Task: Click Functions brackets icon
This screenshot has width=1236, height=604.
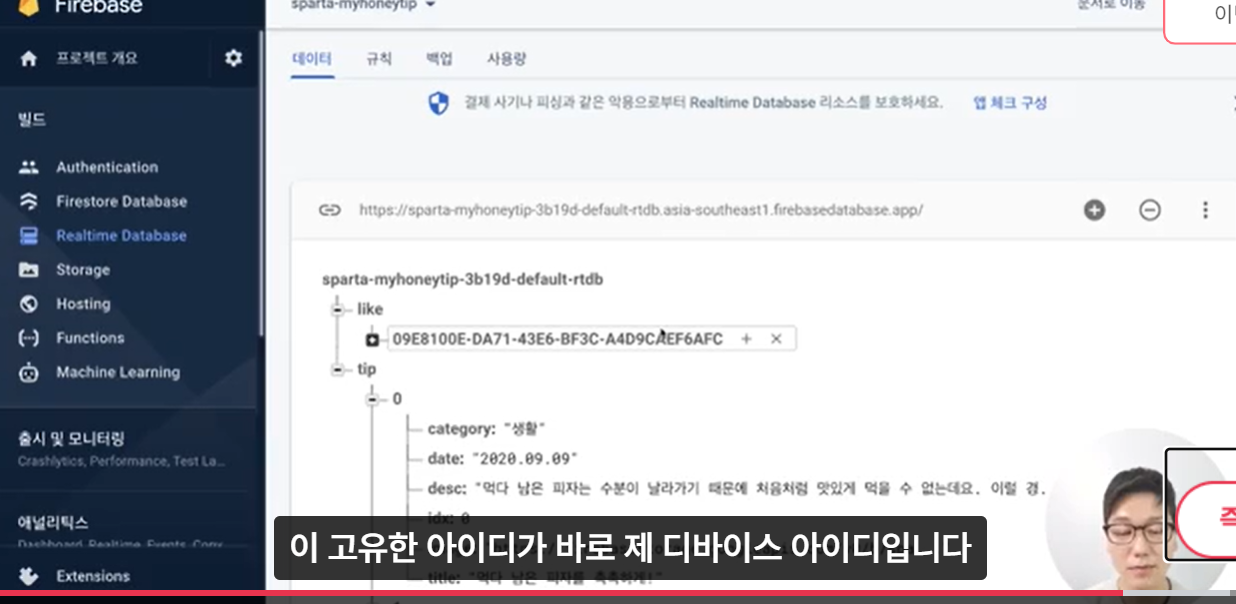Action: tap(29, 338)
